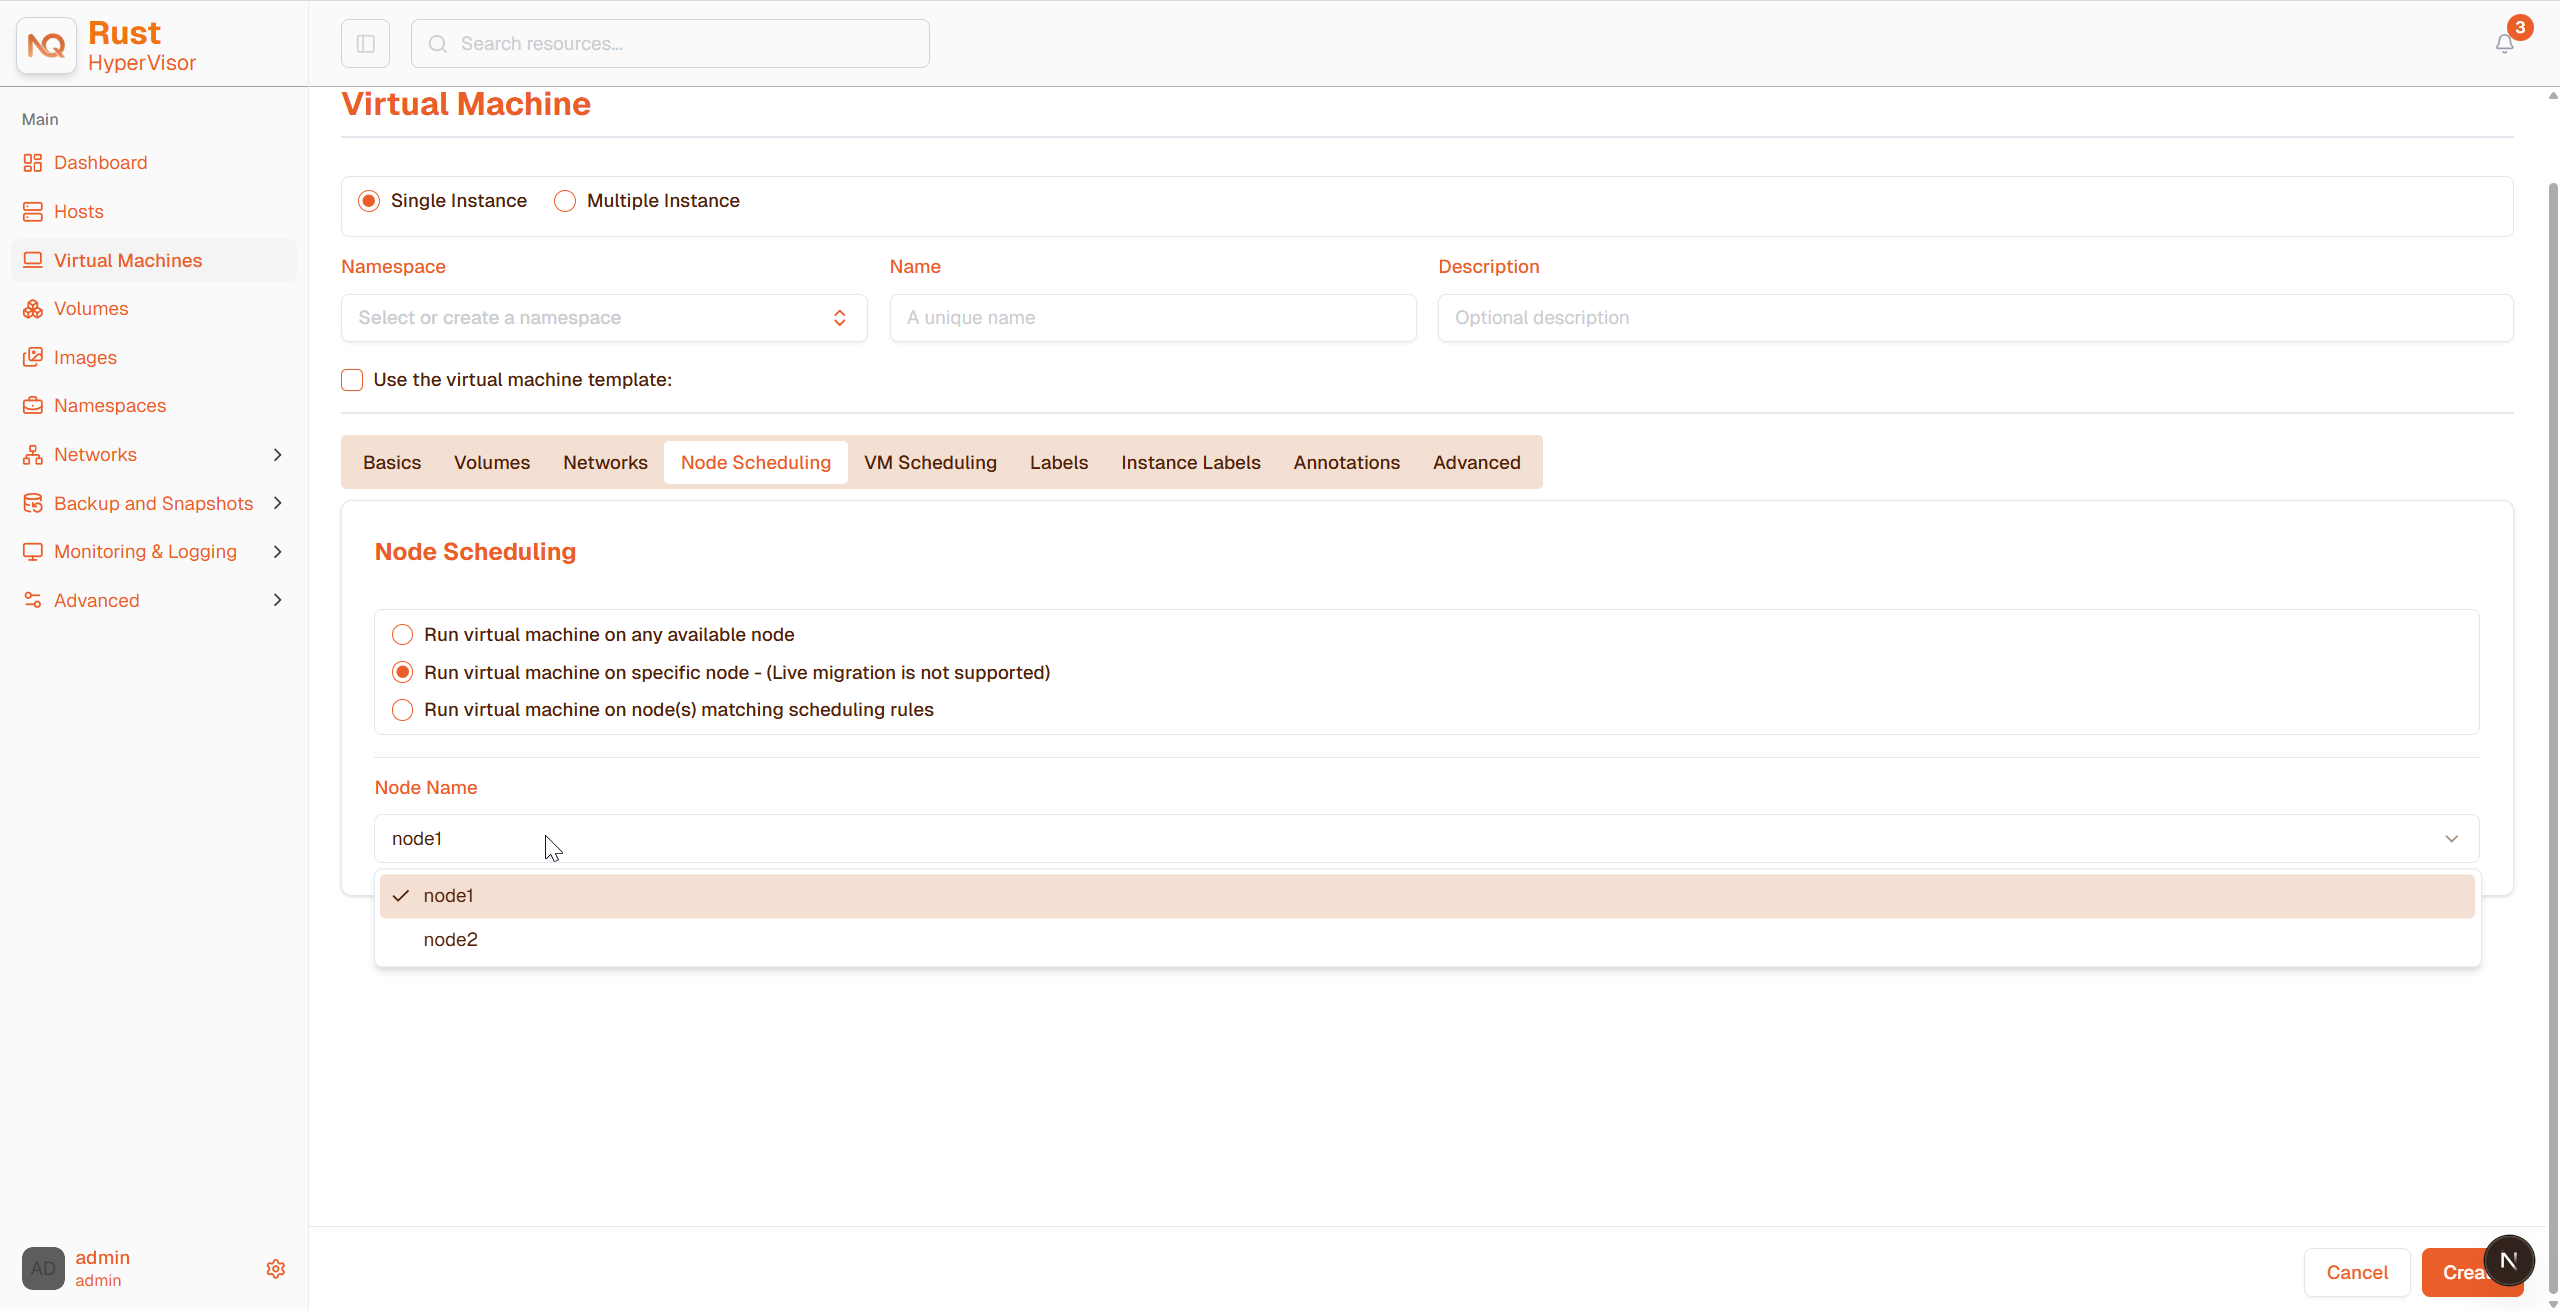
Task: Select node2 from the dropdown list
Action: point(1427,940)
